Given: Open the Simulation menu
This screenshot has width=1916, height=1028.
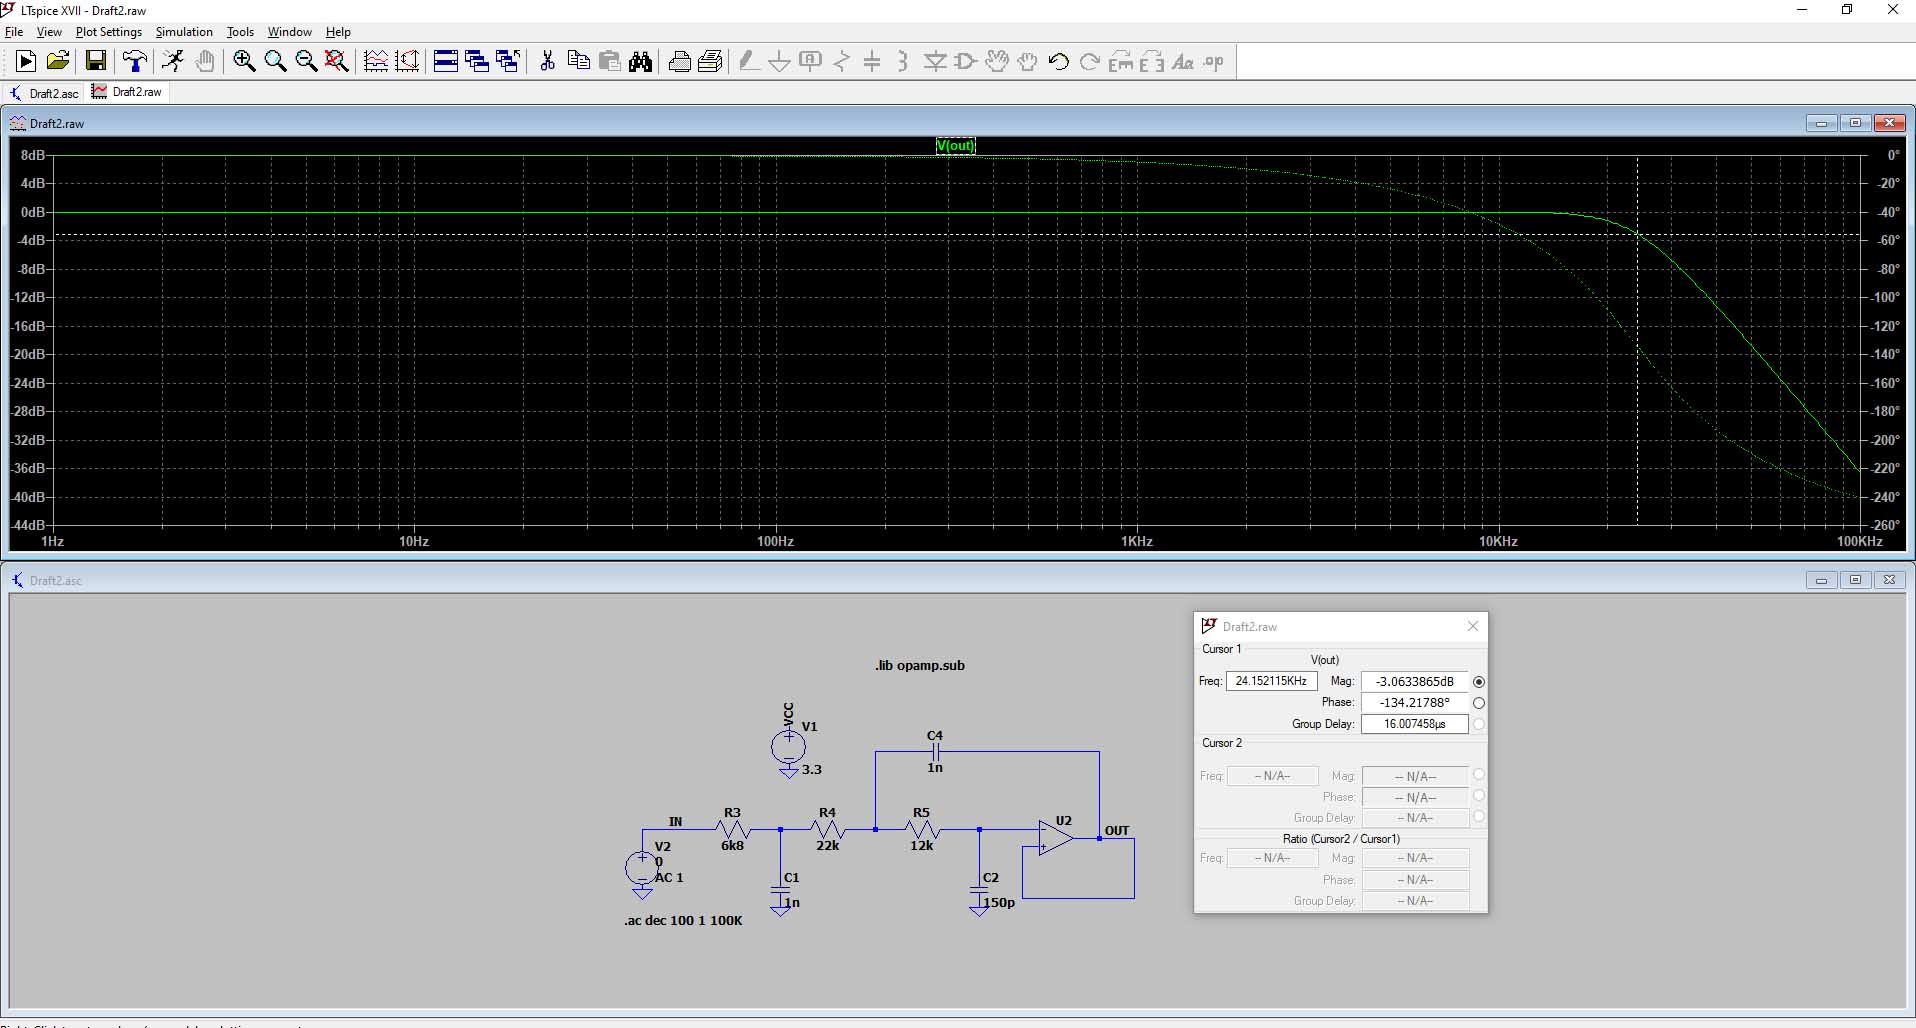Looking at the screenshot, I should [x=184, y=32].
